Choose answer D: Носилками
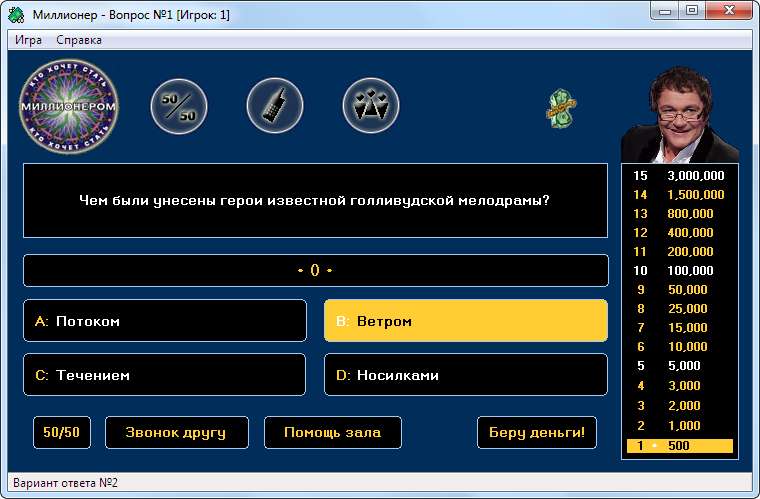760x499 pixels. point(466,374)
